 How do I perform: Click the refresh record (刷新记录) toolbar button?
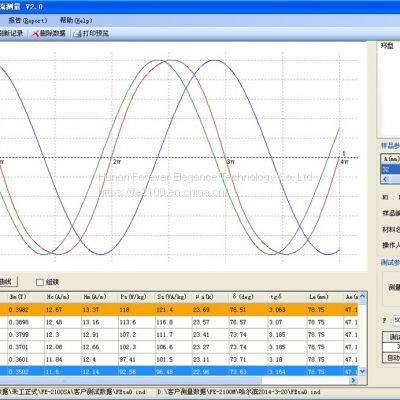coord(11,33)
